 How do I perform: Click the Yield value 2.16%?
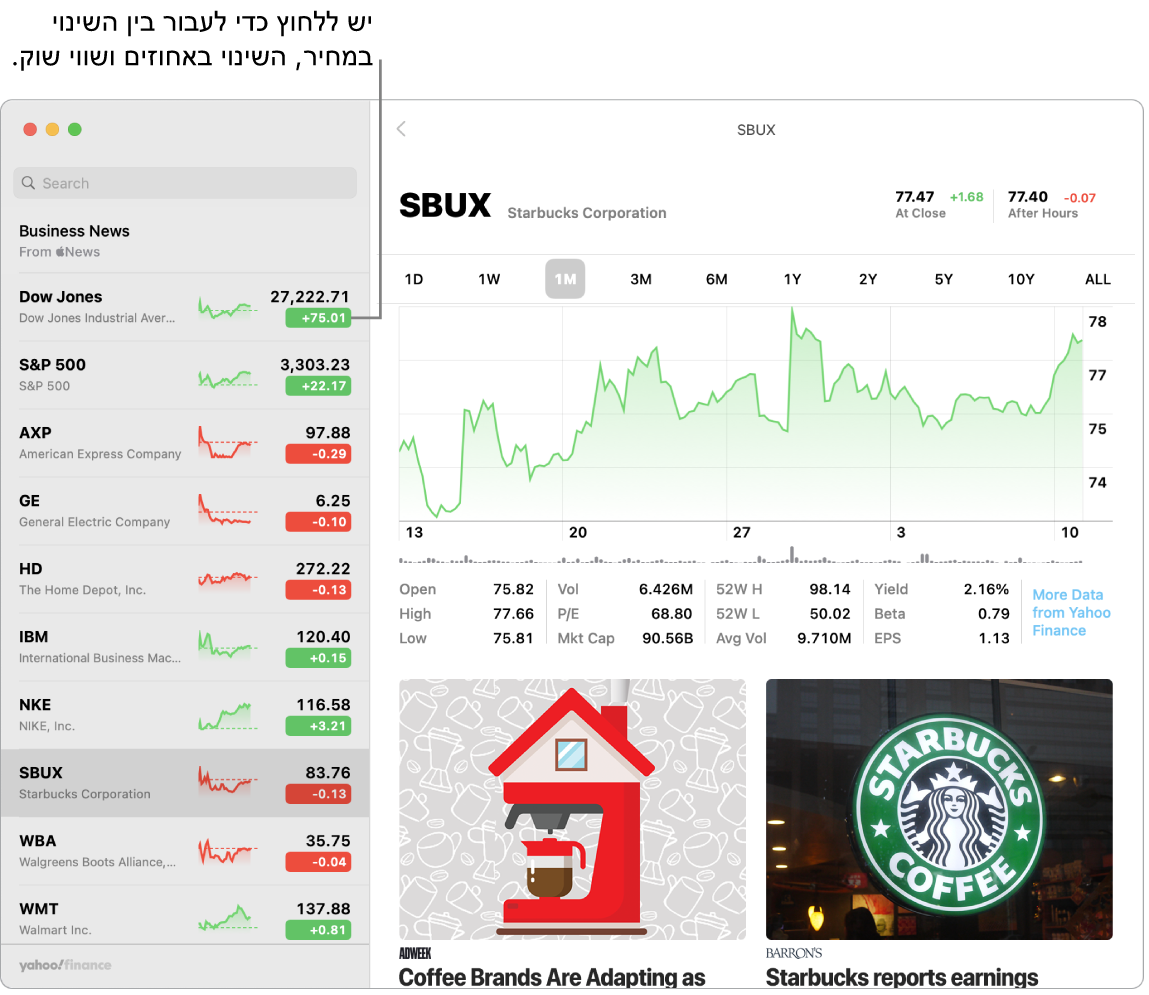pos(986,590)
